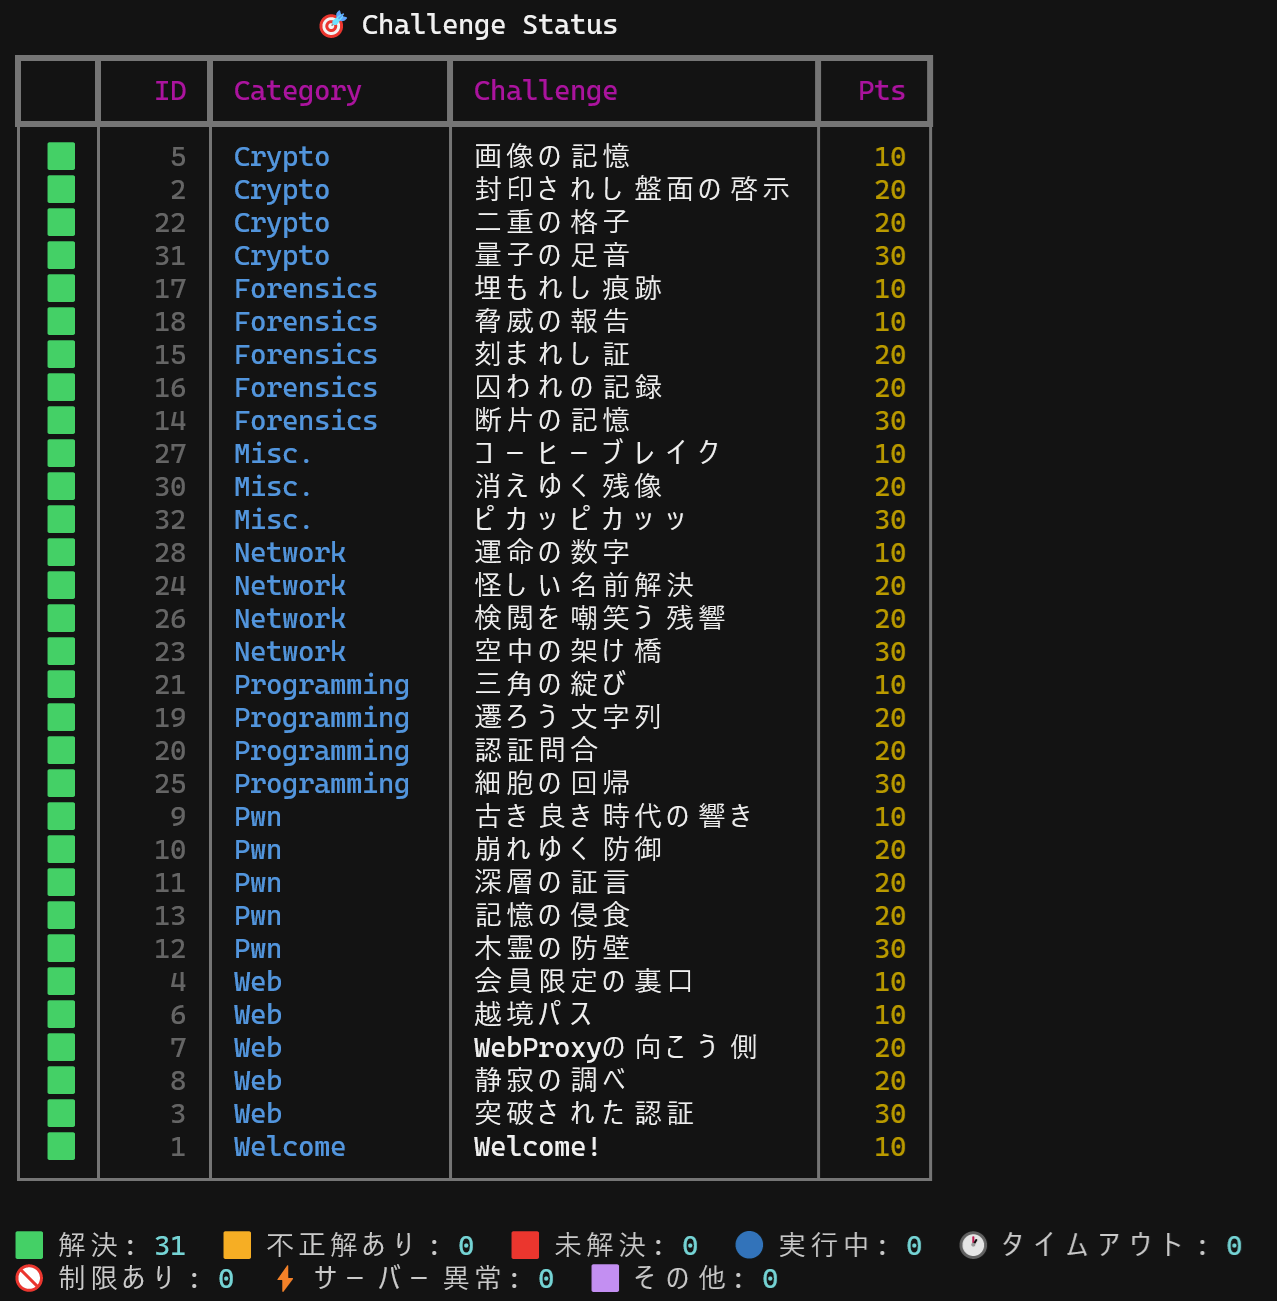The image size is (1277, 1301).
Task: Click status square for 量子の足音 row
Action: [61, 255]
